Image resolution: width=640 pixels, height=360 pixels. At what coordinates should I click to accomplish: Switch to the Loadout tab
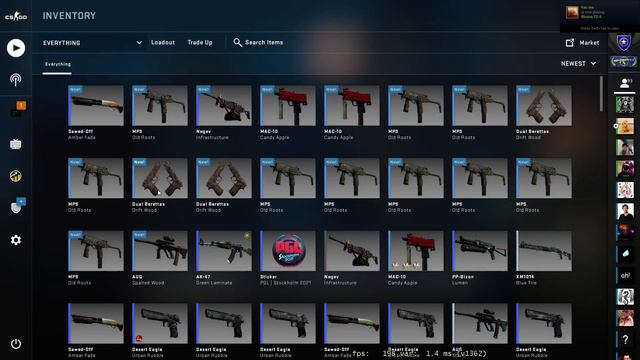click(163, 42)
